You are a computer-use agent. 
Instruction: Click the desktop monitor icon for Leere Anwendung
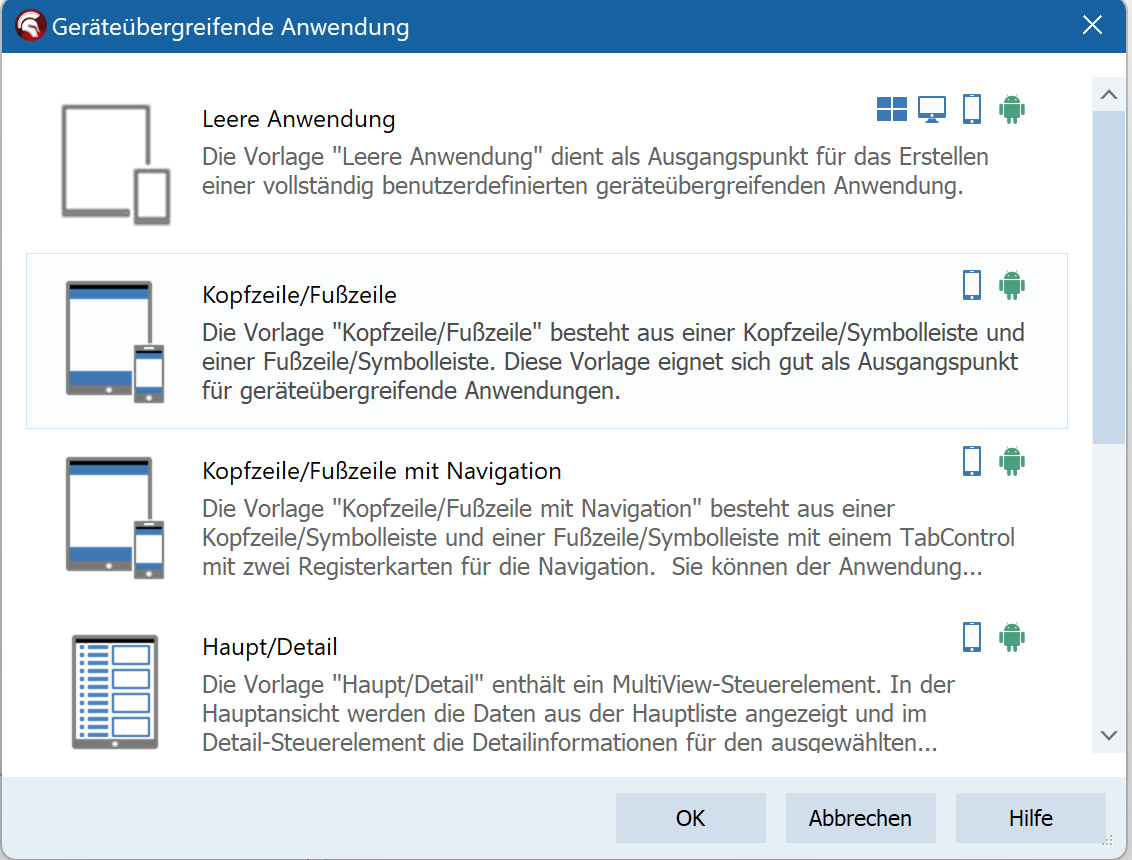[x=932, y=109]
